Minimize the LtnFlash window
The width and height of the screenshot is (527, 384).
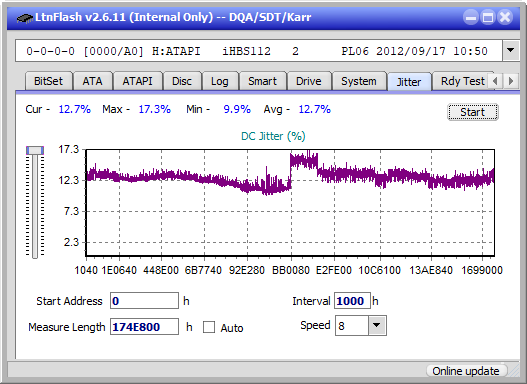pyautogui.click(x=471, y=17)
